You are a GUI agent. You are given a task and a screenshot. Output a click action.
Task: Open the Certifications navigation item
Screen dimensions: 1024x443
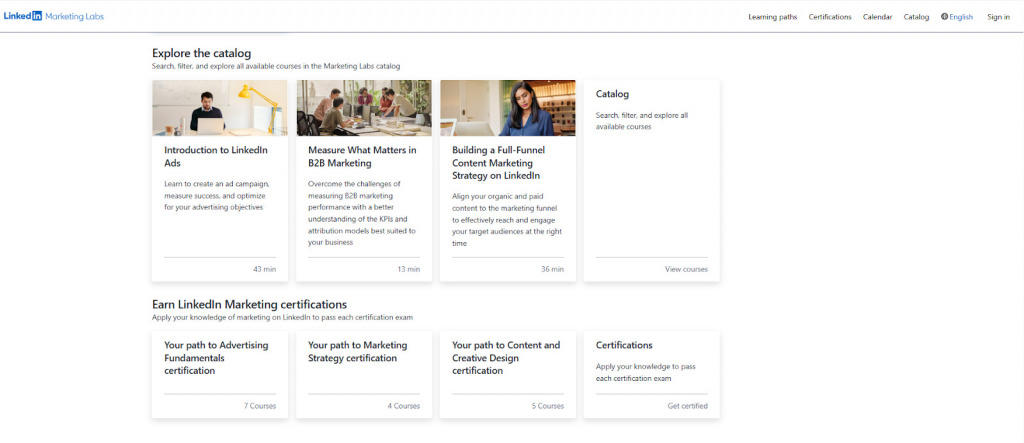click(830, 17)
